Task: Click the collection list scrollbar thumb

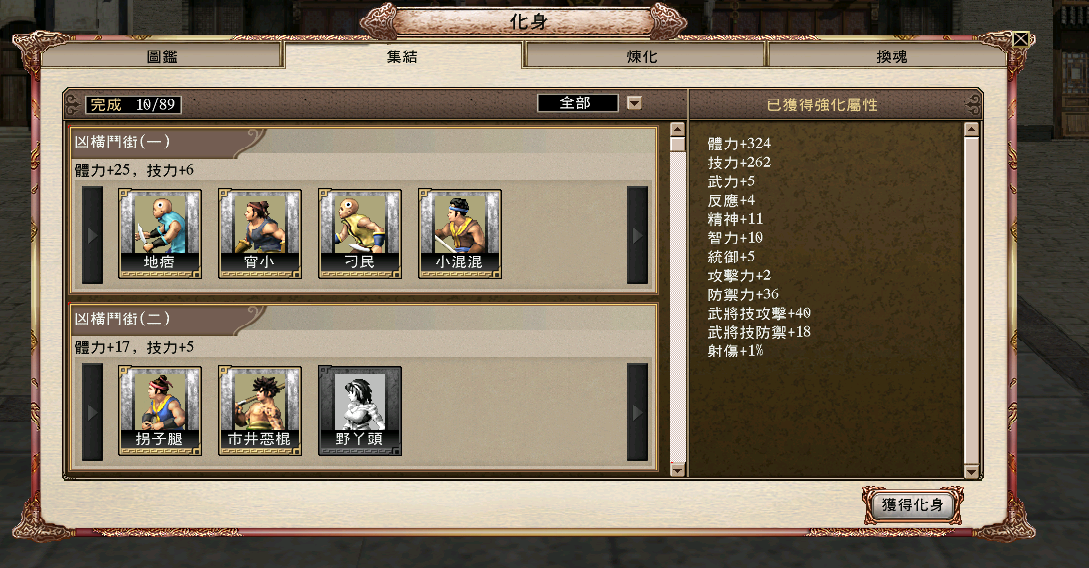Action: coord(678,144)
